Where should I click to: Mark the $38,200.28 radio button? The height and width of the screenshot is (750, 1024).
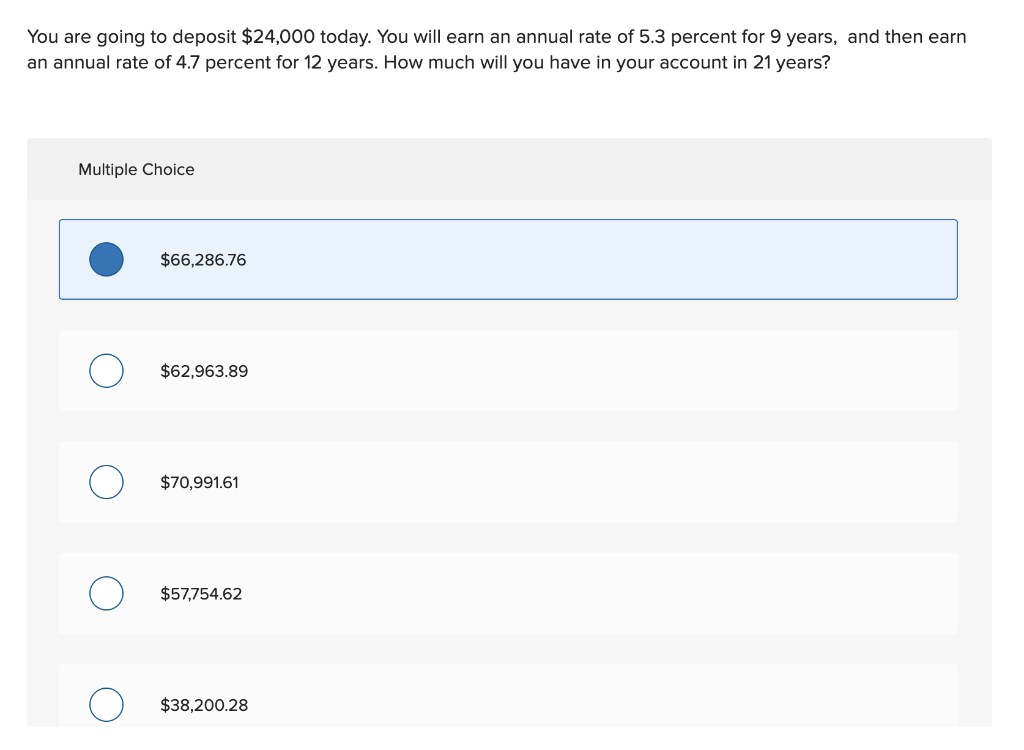106,704
